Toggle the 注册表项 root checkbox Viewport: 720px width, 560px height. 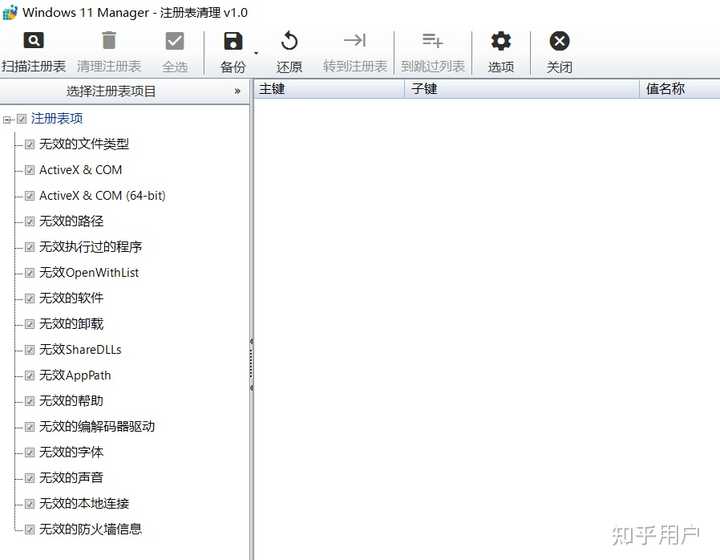[x=22, y=119]
